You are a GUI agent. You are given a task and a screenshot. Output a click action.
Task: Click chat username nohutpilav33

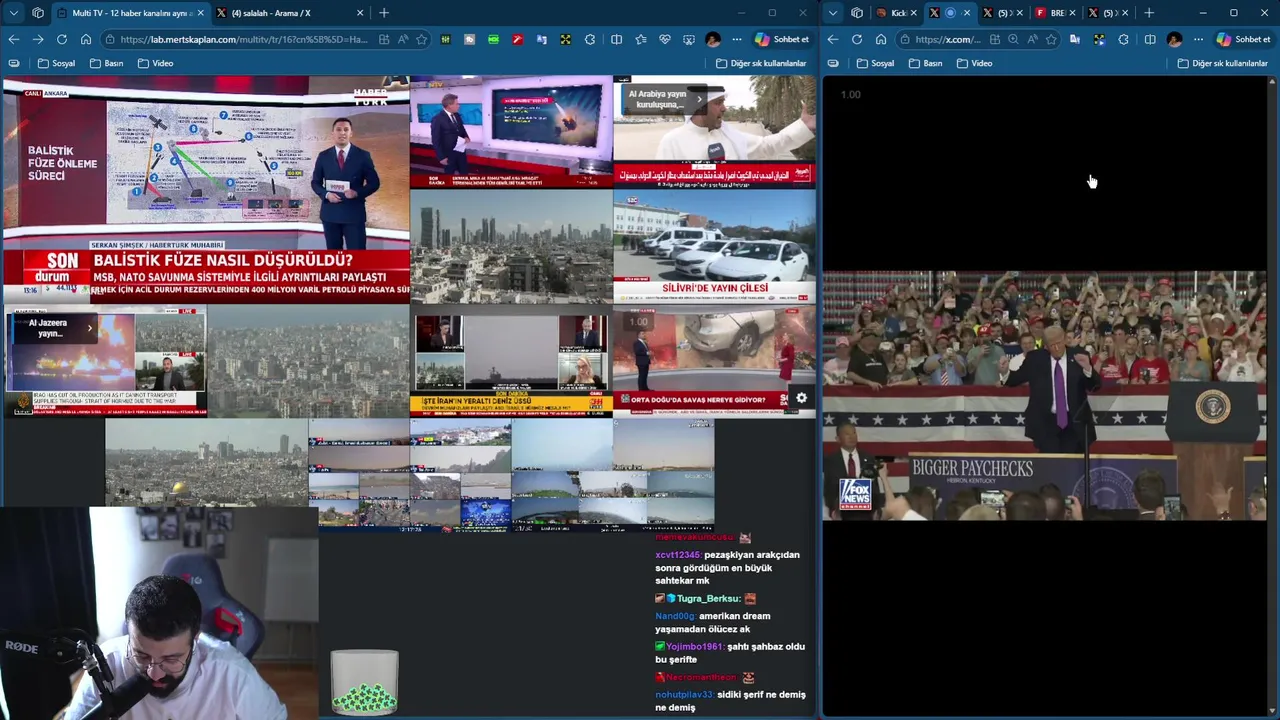pos(684,694)
